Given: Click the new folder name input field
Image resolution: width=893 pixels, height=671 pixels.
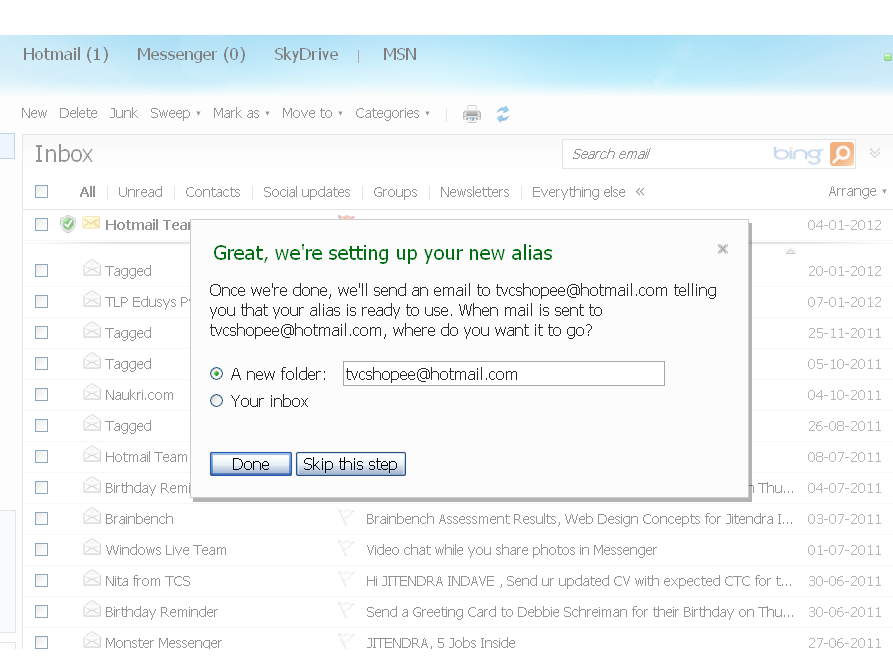Looking at the screenshot, I should pos(503,374).
